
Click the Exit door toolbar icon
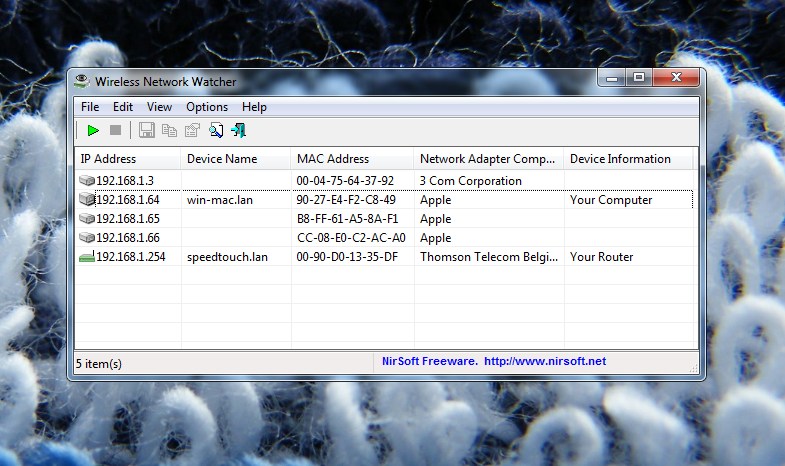(x=238, y=130)
